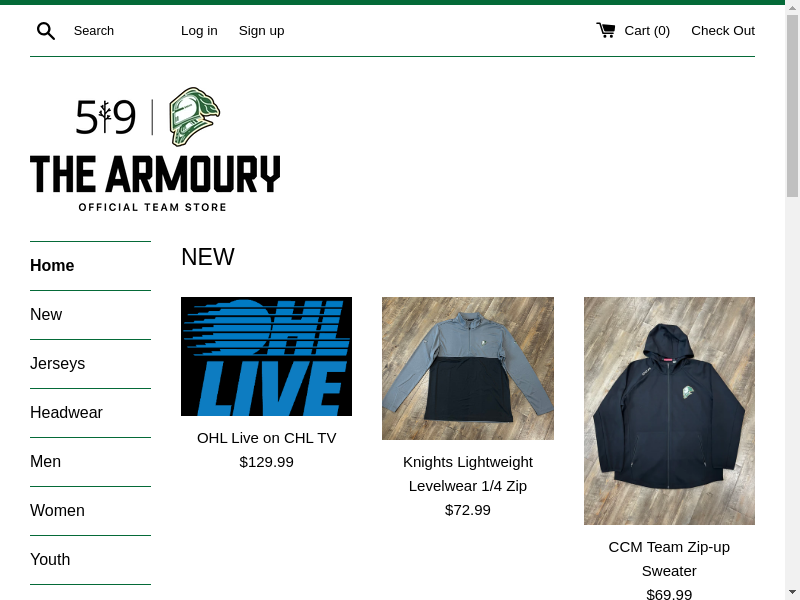
Task: Proceed to Check Out
Action: click(x=722, y=31)
